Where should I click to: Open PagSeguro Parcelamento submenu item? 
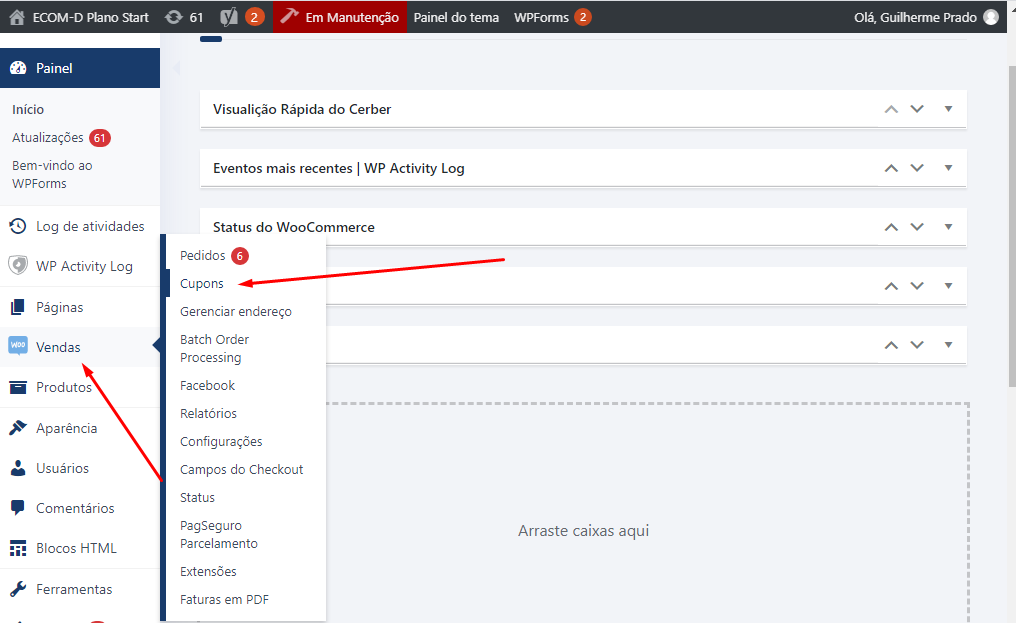click(x=218, y=534)
